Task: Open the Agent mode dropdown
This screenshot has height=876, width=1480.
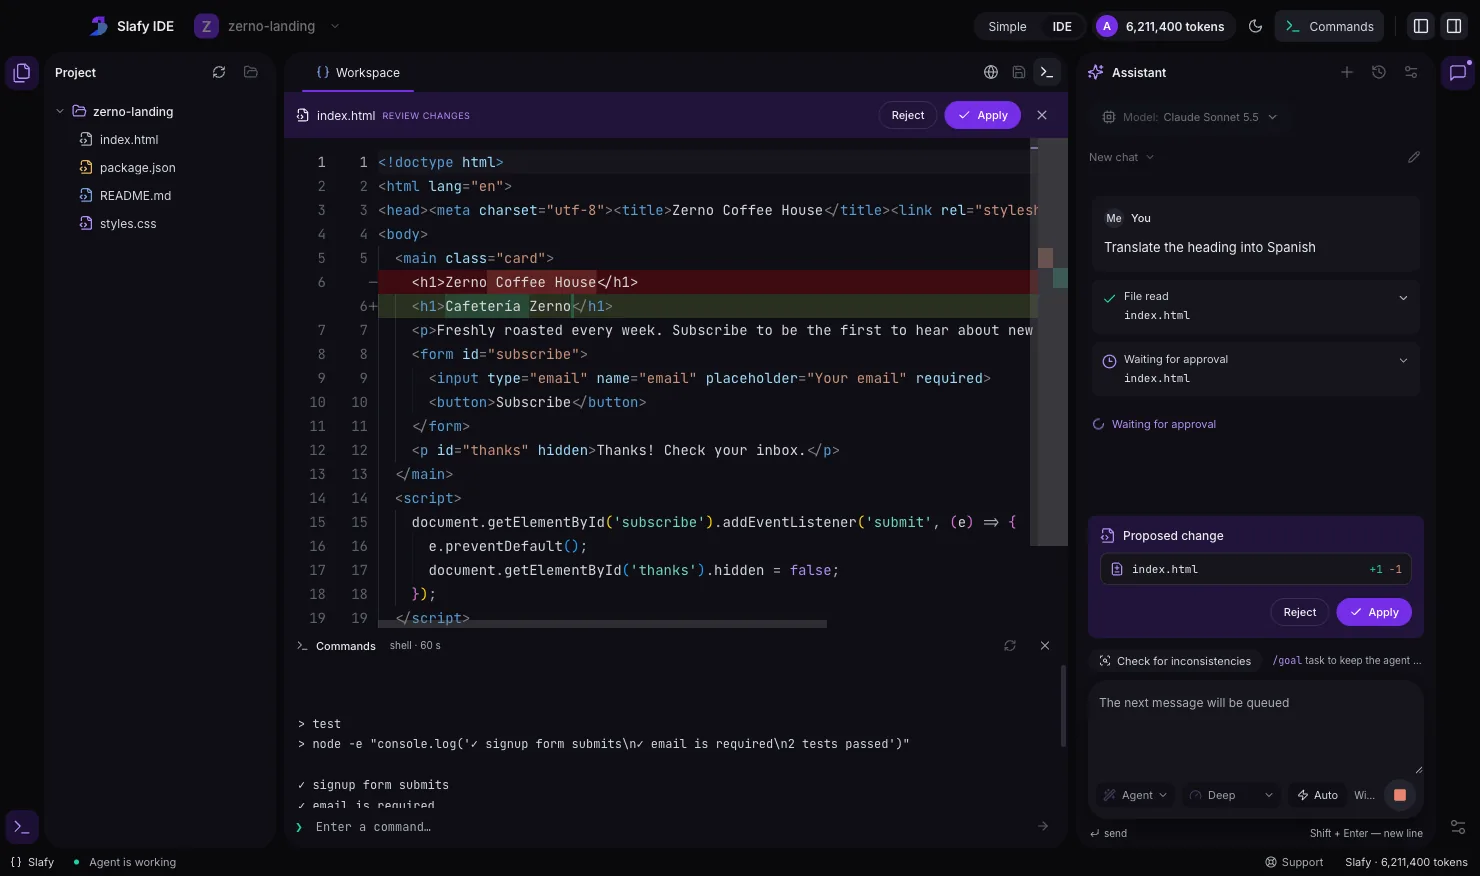Action: [x=1135, y=795]
